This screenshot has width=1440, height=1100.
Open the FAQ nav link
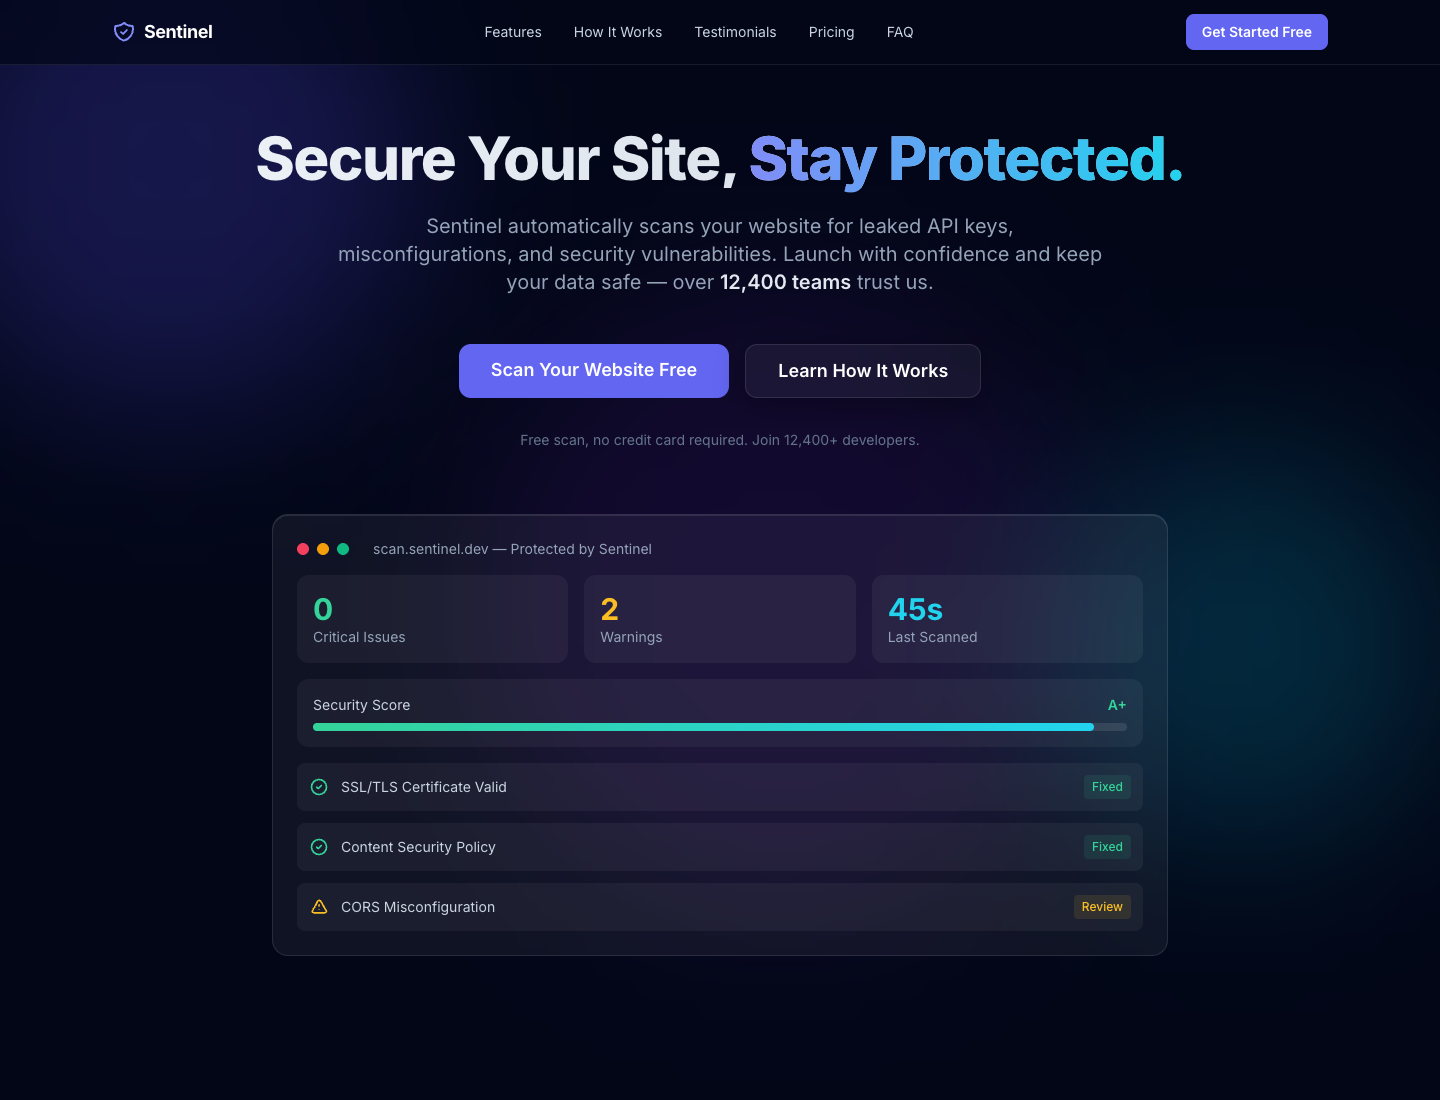point(900,32)
